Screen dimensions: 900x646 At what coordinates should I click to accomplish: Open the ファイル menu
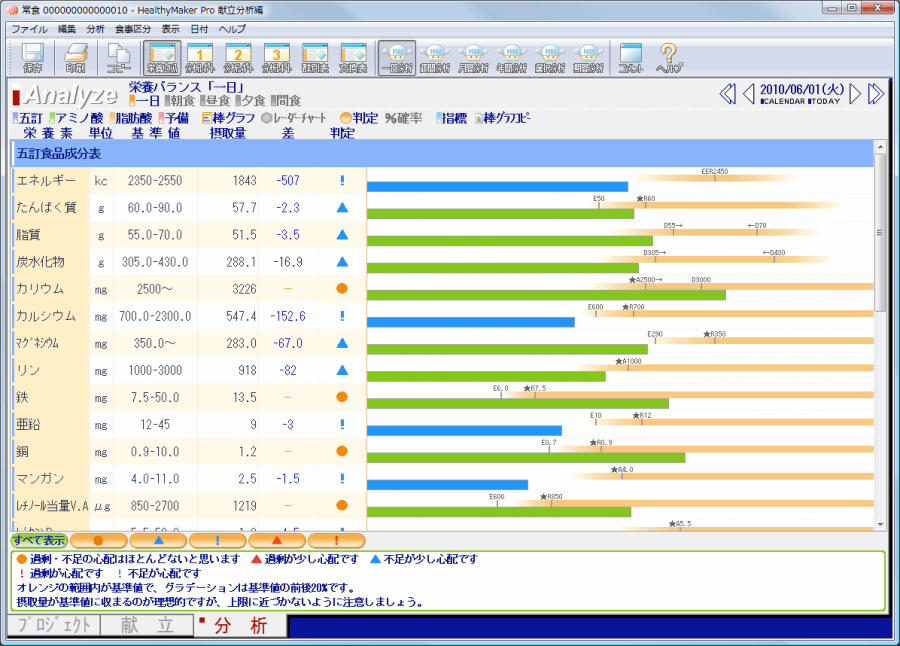29,29
